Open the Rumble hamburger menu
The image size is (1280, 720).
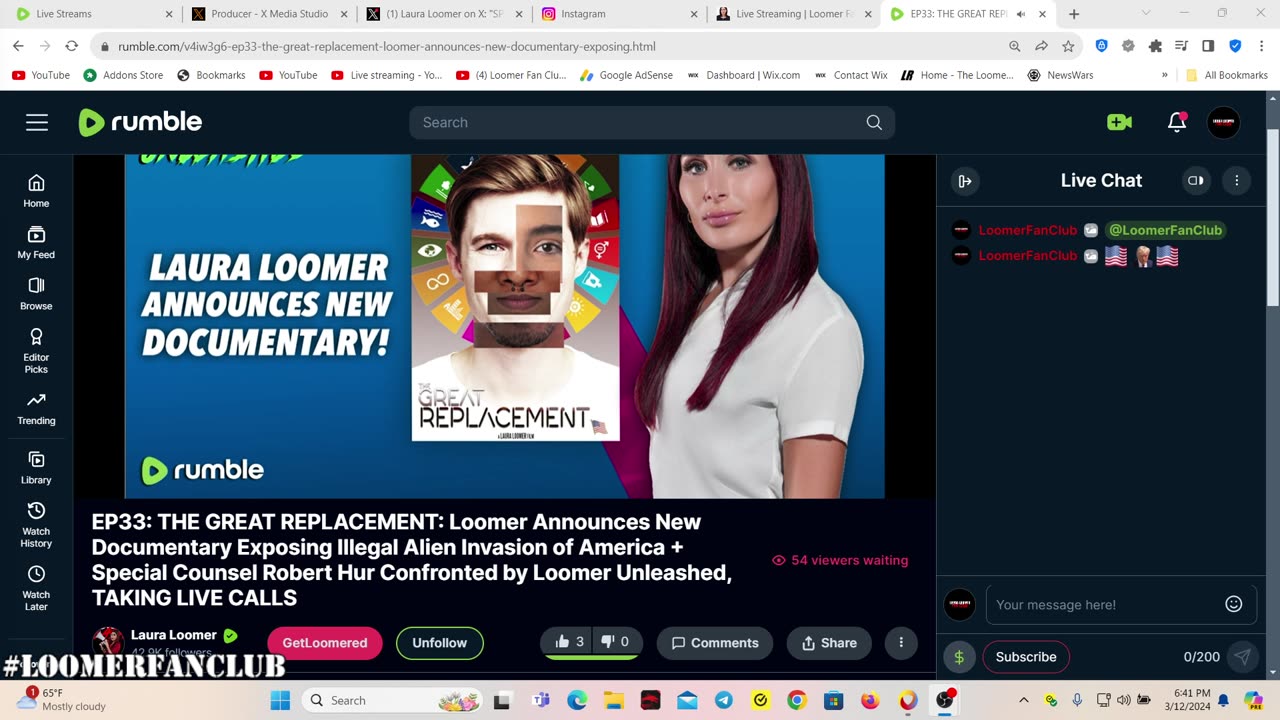point(37,122)
